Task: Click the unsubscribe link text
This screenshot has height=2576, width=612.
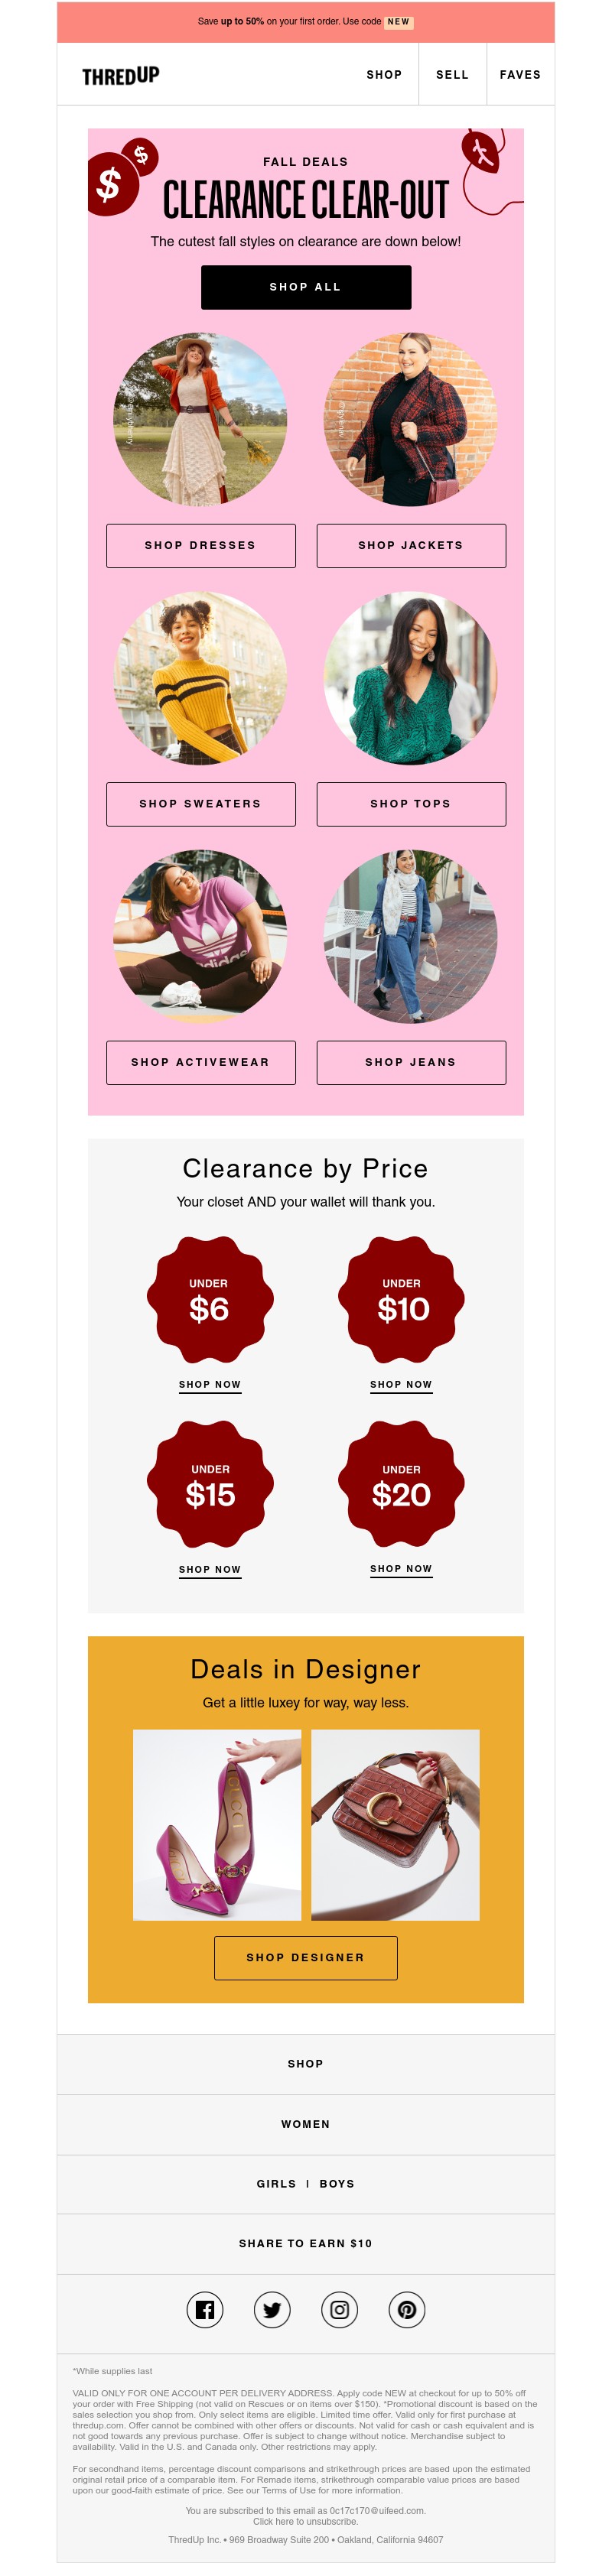Action: pyautogui.click(x=305, y=2521)
